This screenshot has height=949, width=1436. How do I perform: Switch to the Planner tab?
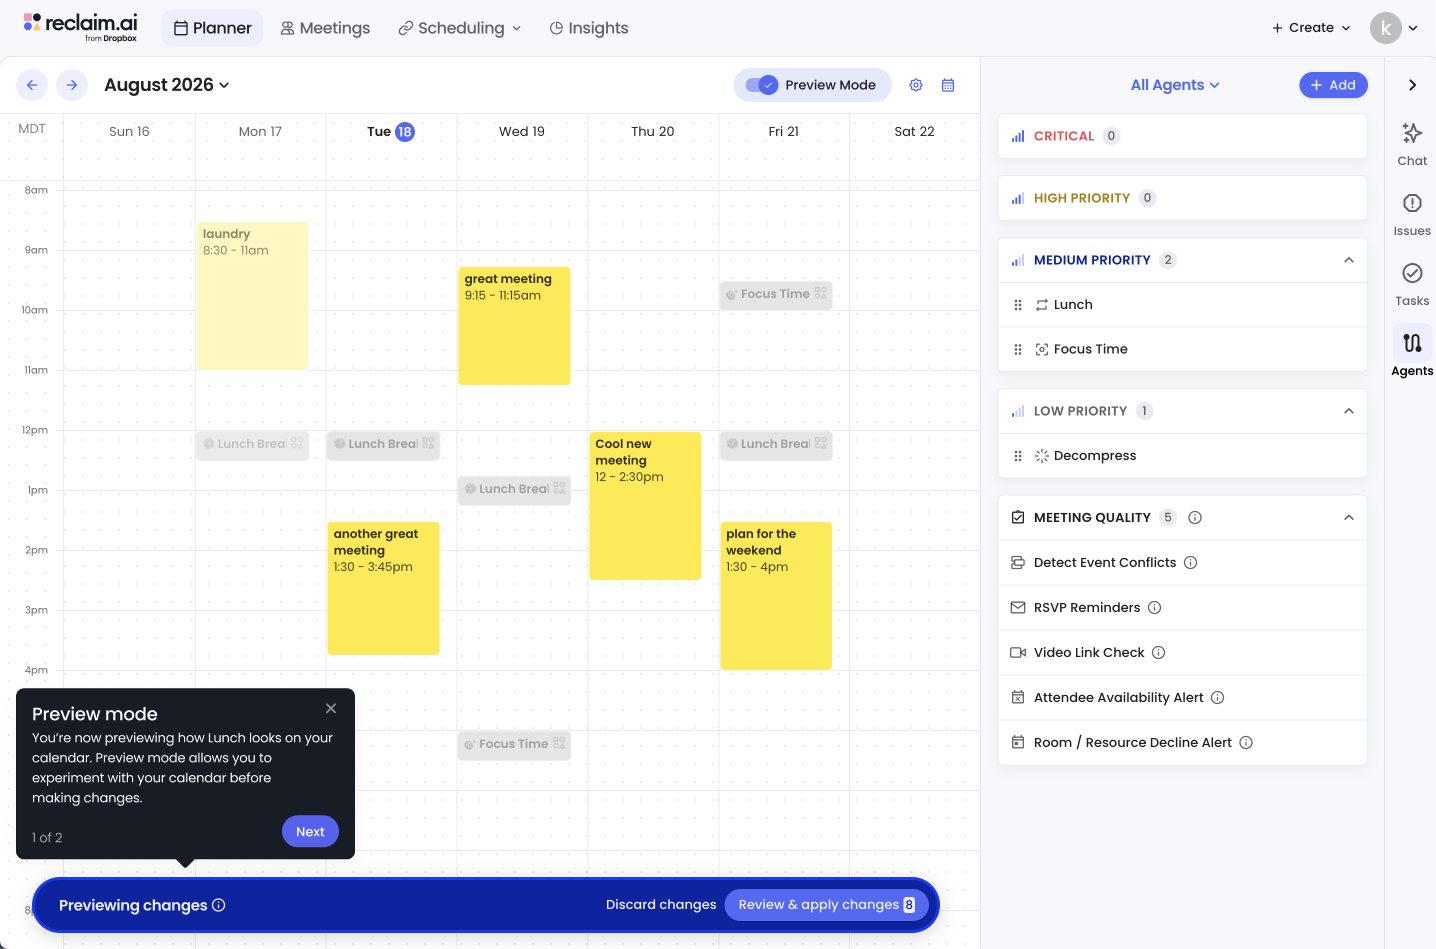[212, 28]
